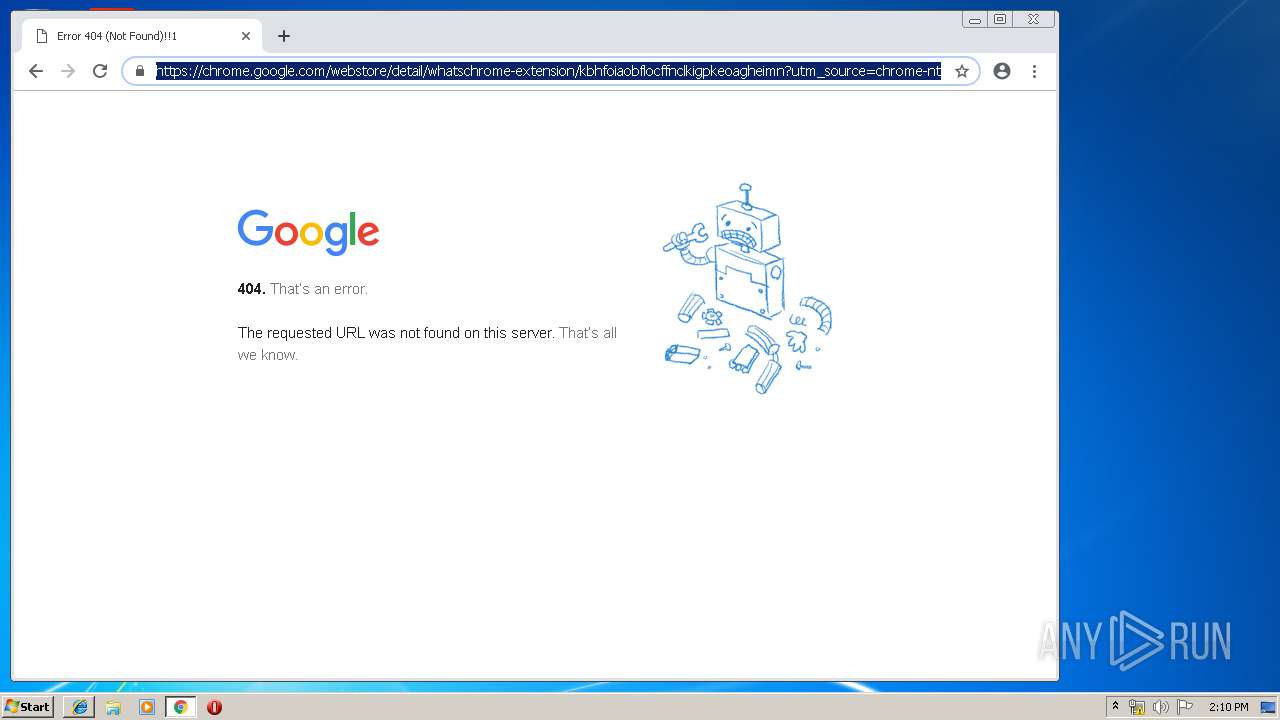Viewport: 1280px width, 720px height.
Task: Click the Google logo
Action: click(x=308, y=232)
